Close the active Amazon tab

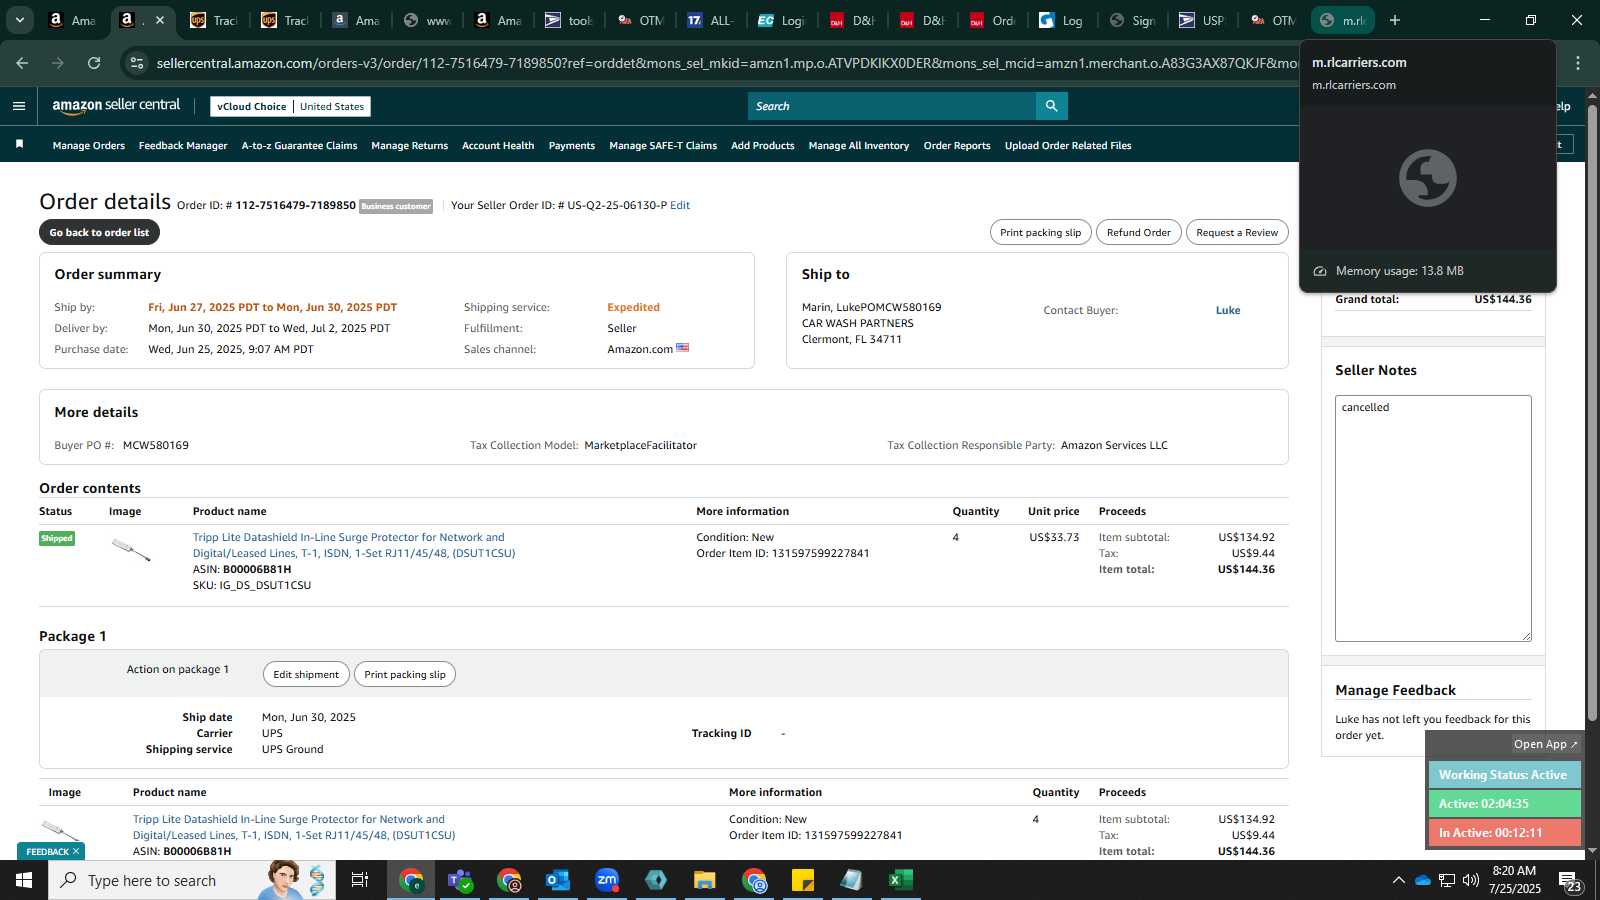[x=159, y=20]
